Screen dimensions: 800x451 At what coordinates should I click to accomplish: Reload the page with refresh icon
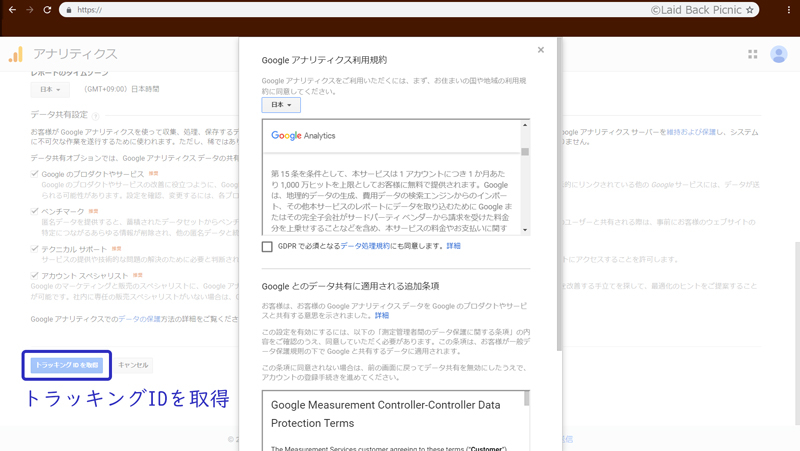click(47, 10)
